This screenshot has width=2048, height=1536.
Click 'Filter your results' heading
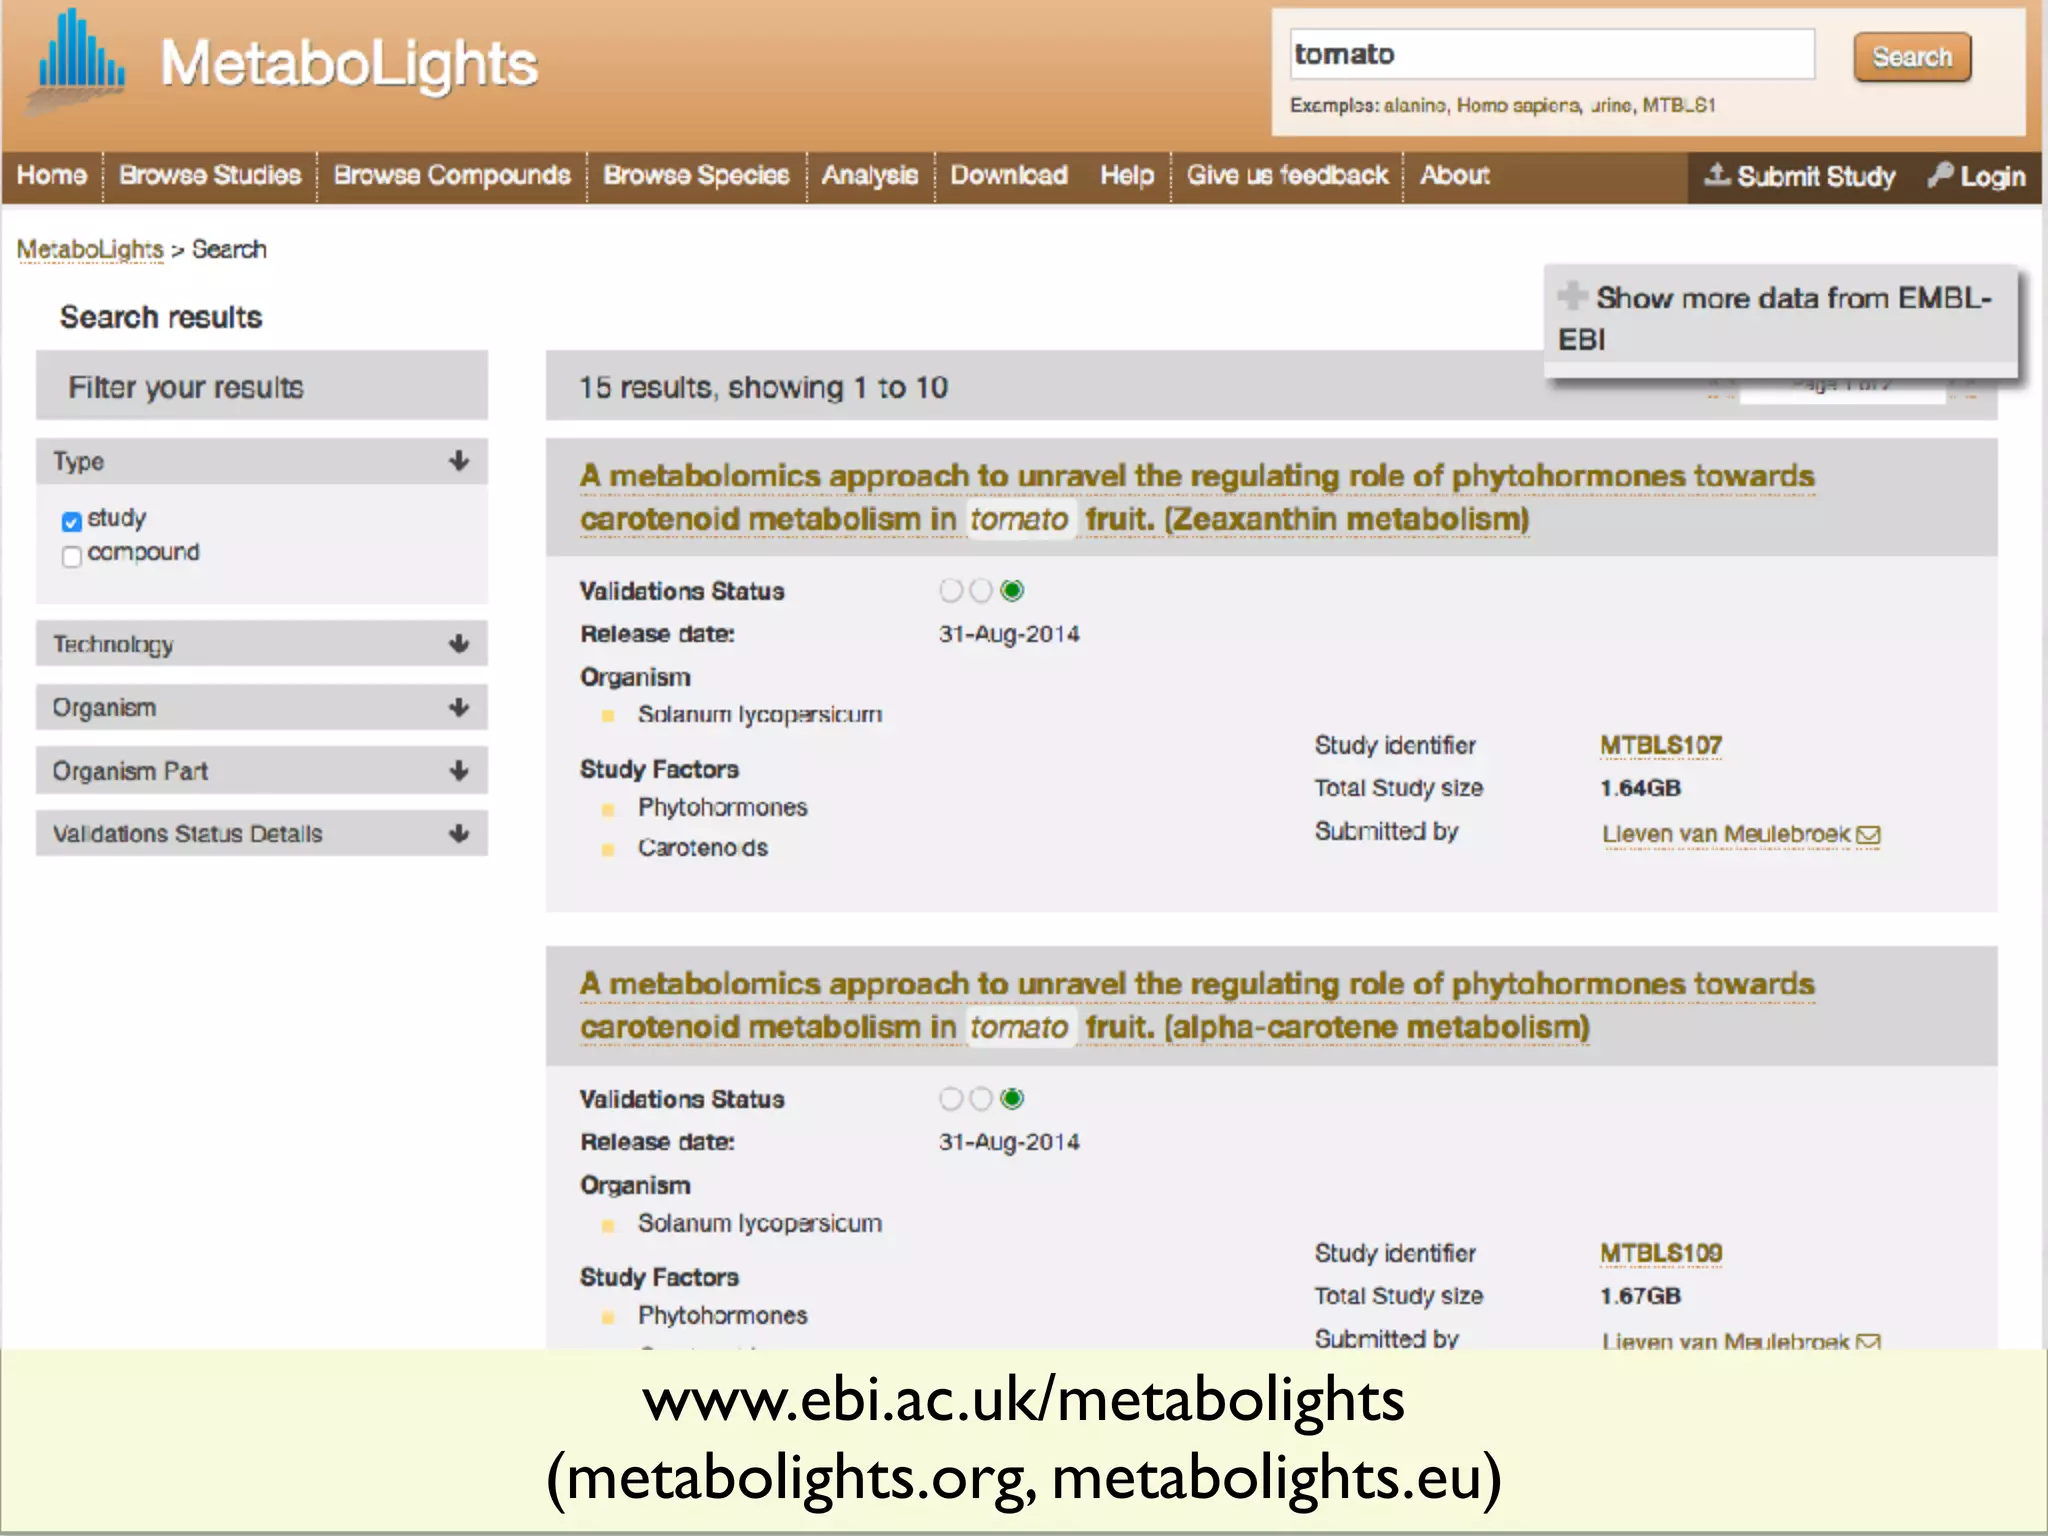point(186,388)
